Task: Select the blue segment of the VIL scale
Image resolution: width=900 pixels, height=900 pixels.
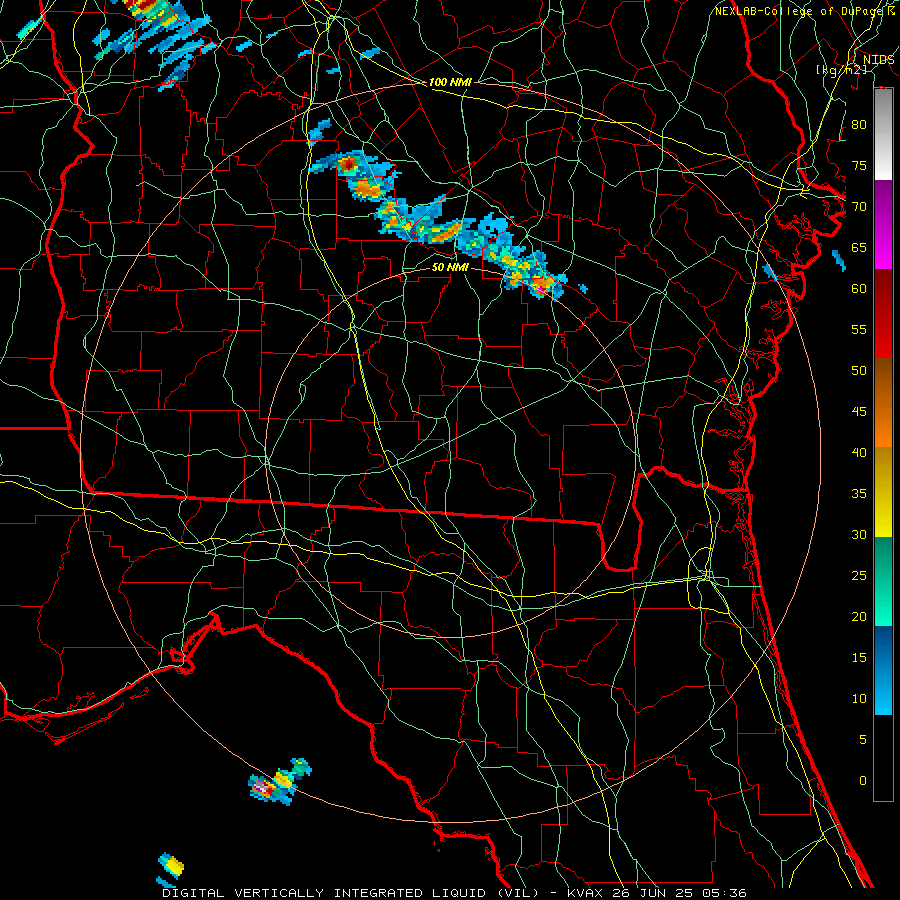Action: 883,670
